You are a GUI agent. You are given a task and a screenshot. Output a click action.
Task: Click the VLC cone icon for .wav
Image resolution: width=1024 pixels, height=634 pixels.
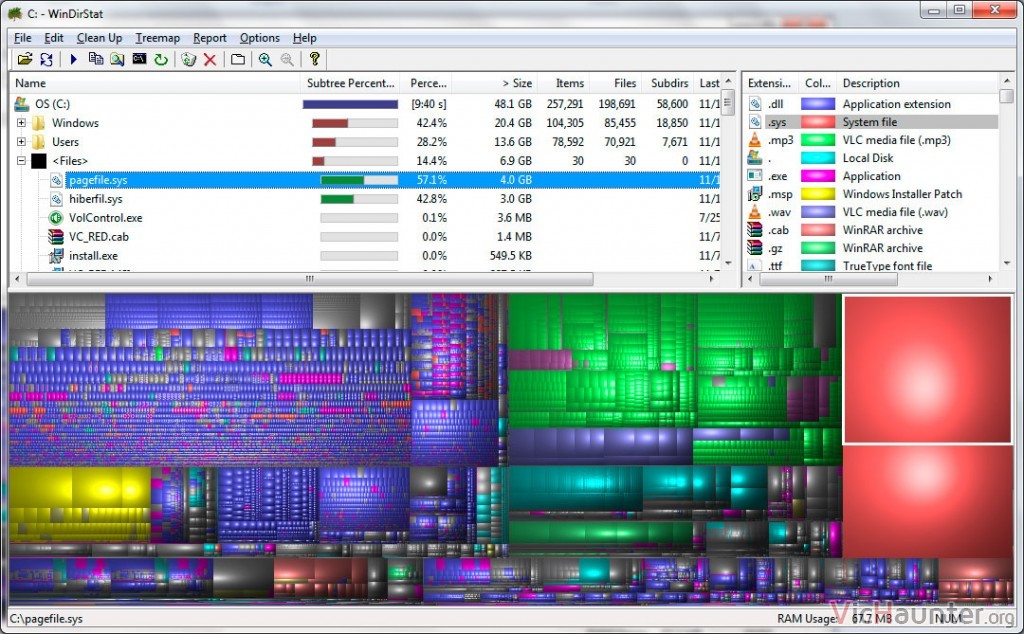(x=755, y=212)
